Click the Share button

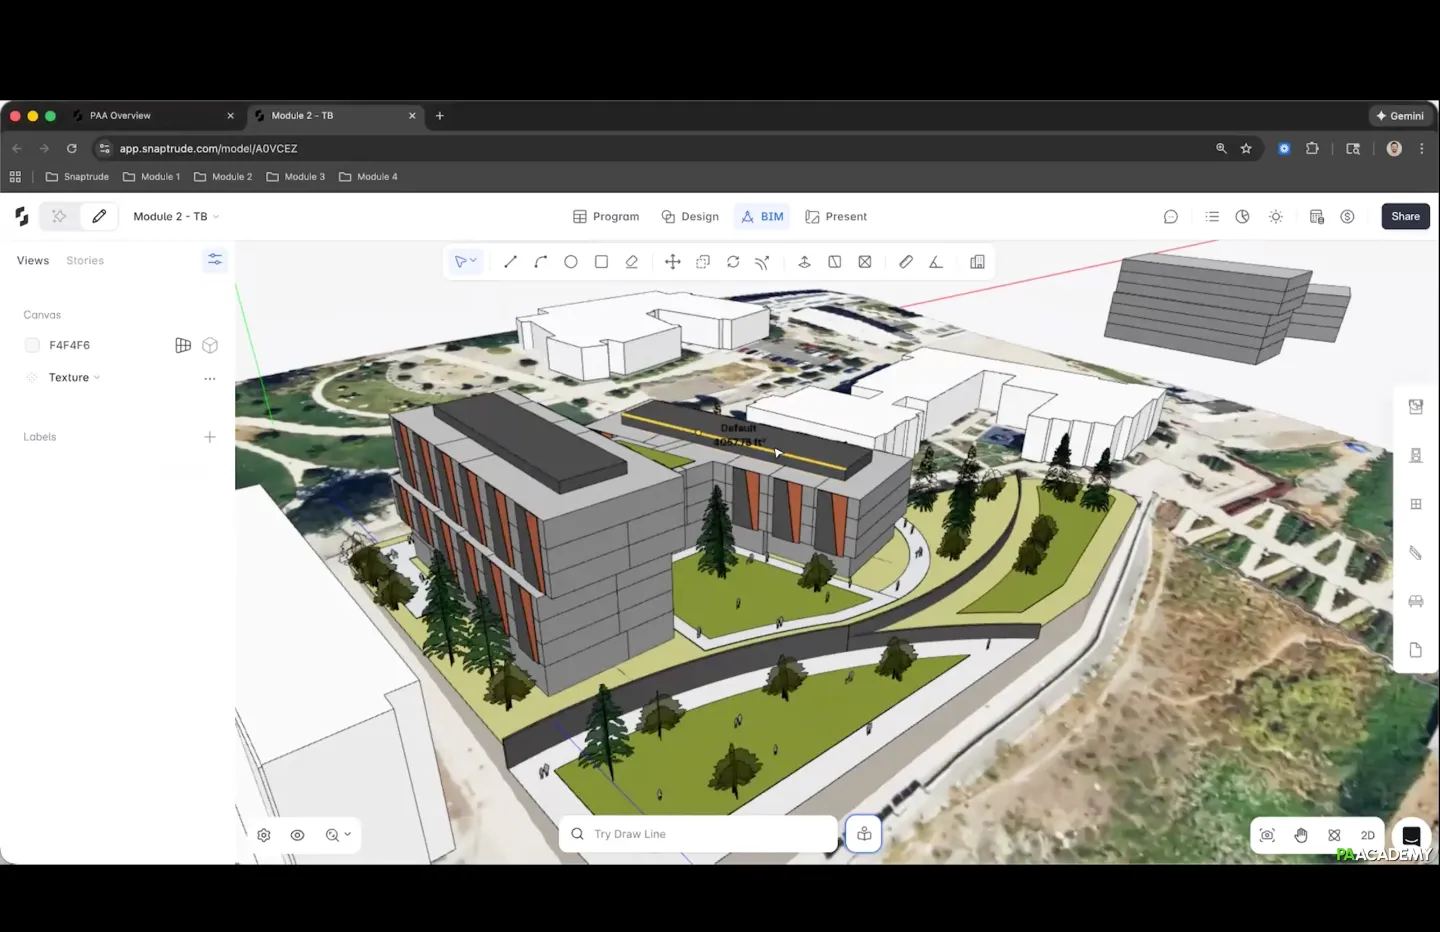(x=1405, y=217)
